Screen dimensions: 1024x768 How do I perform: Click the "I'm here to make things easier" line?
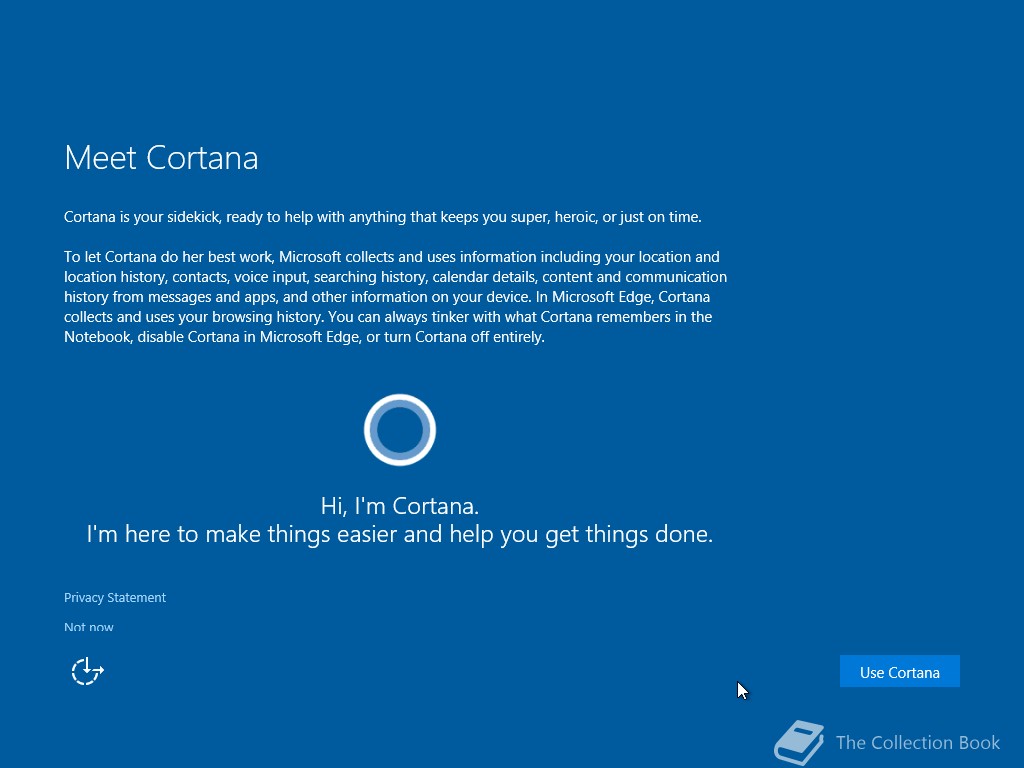click(x=400, y=534)
